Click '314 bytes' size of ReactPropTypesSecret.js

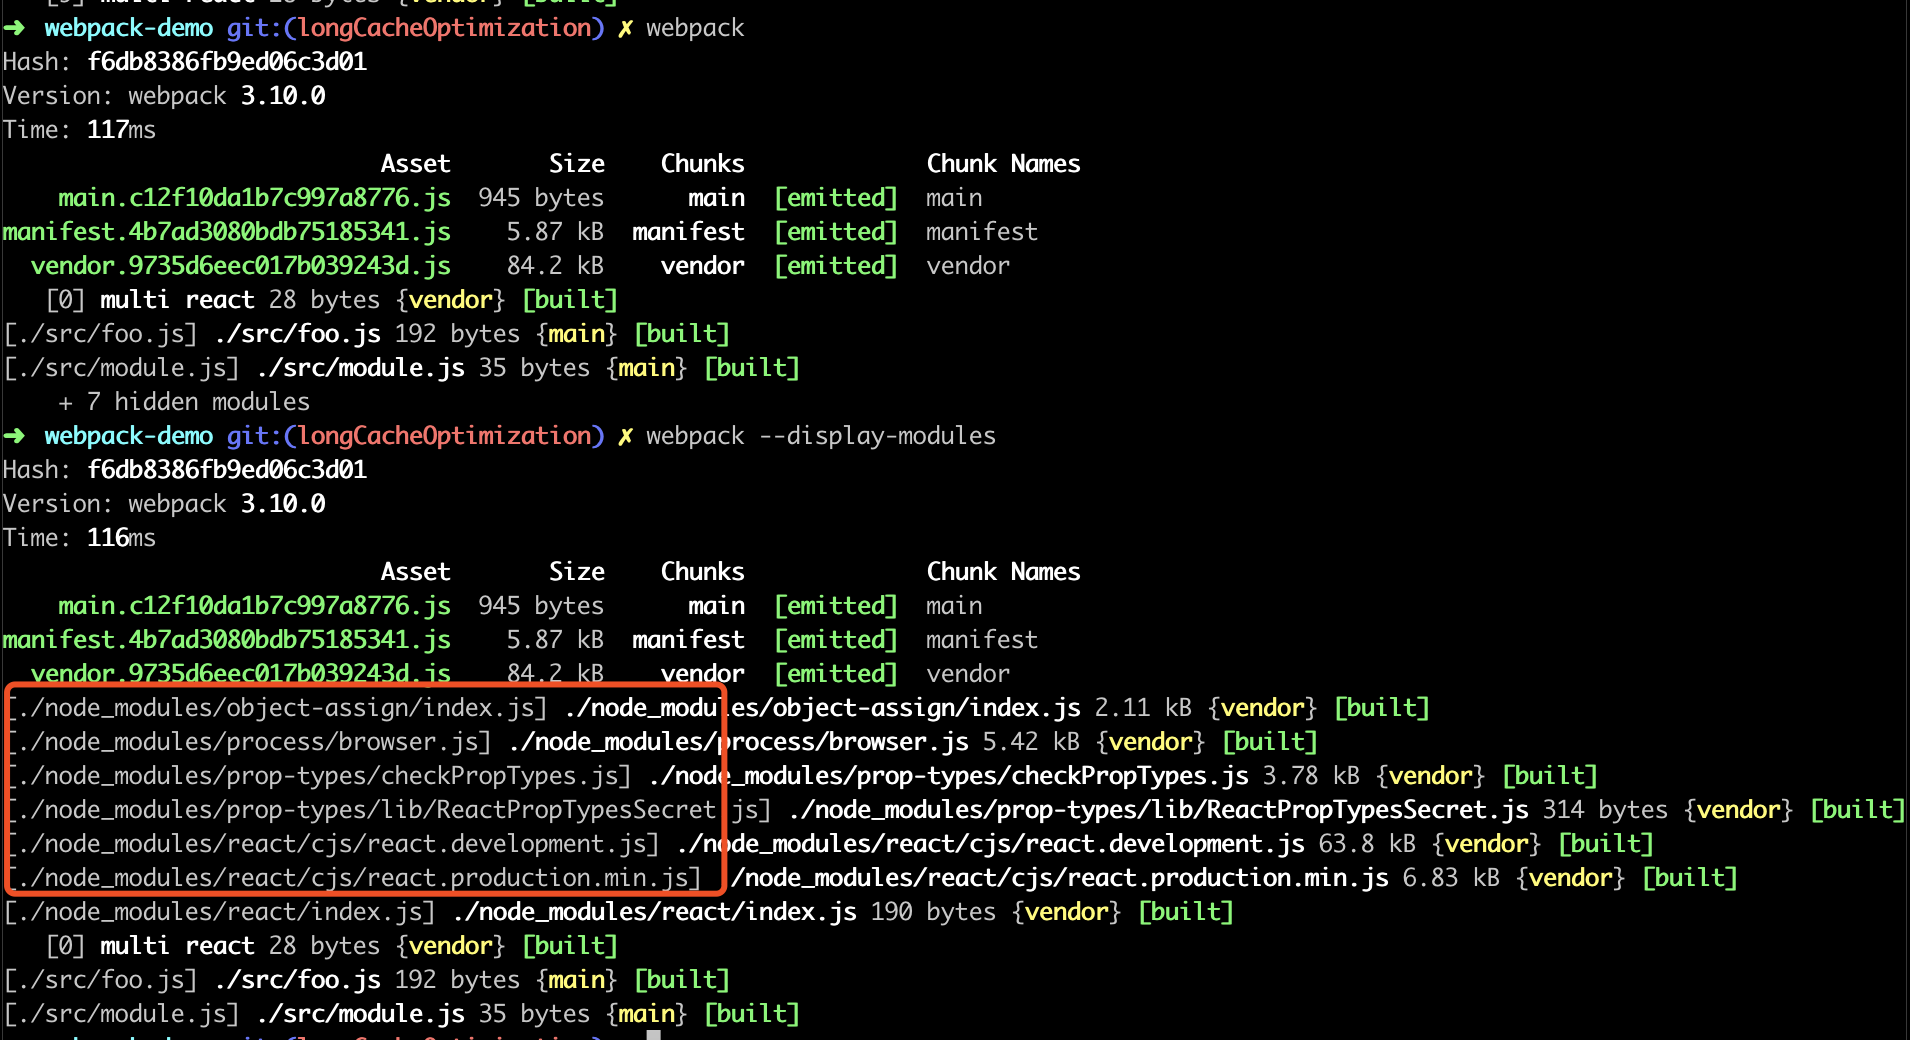tap(1605, 810)
